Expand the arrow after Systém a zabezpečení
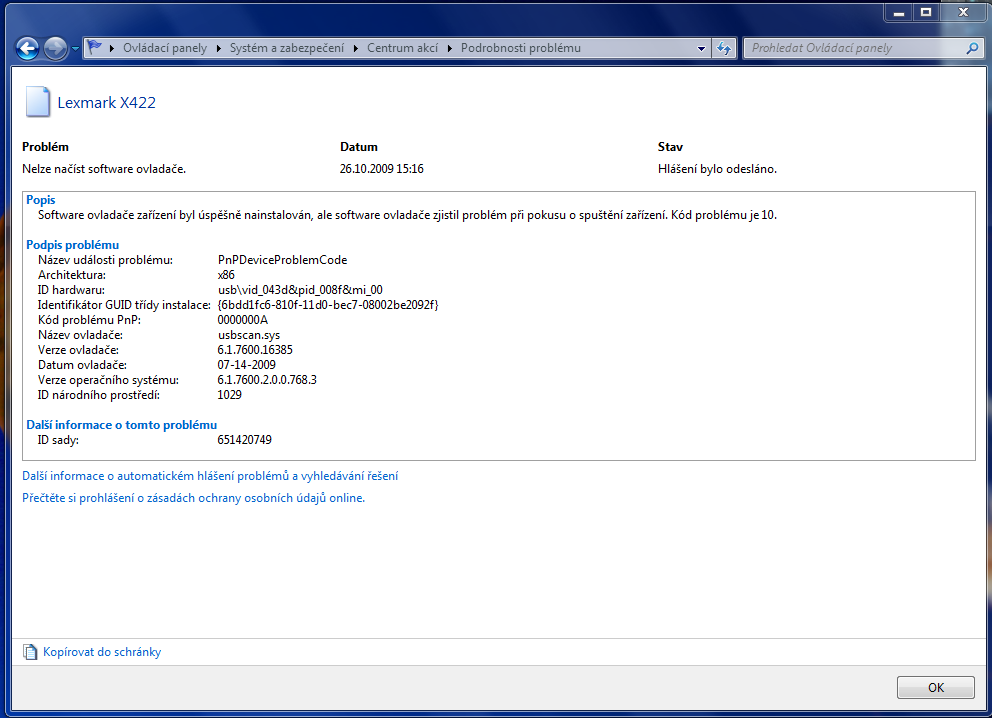This screenshot has width=992, height=718. pos(357,48)
